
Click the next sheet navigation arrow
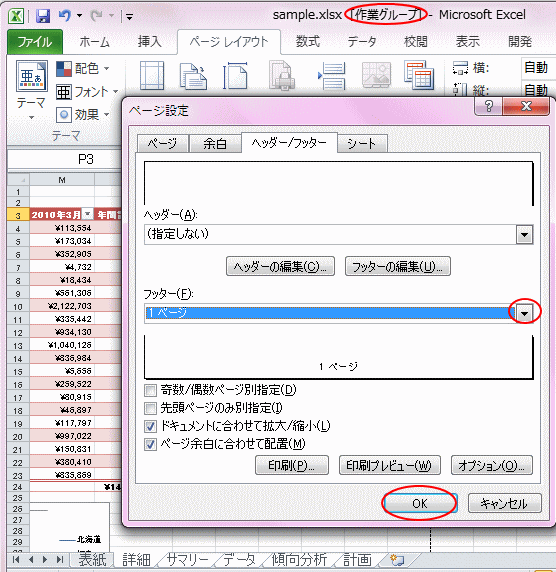45,559
